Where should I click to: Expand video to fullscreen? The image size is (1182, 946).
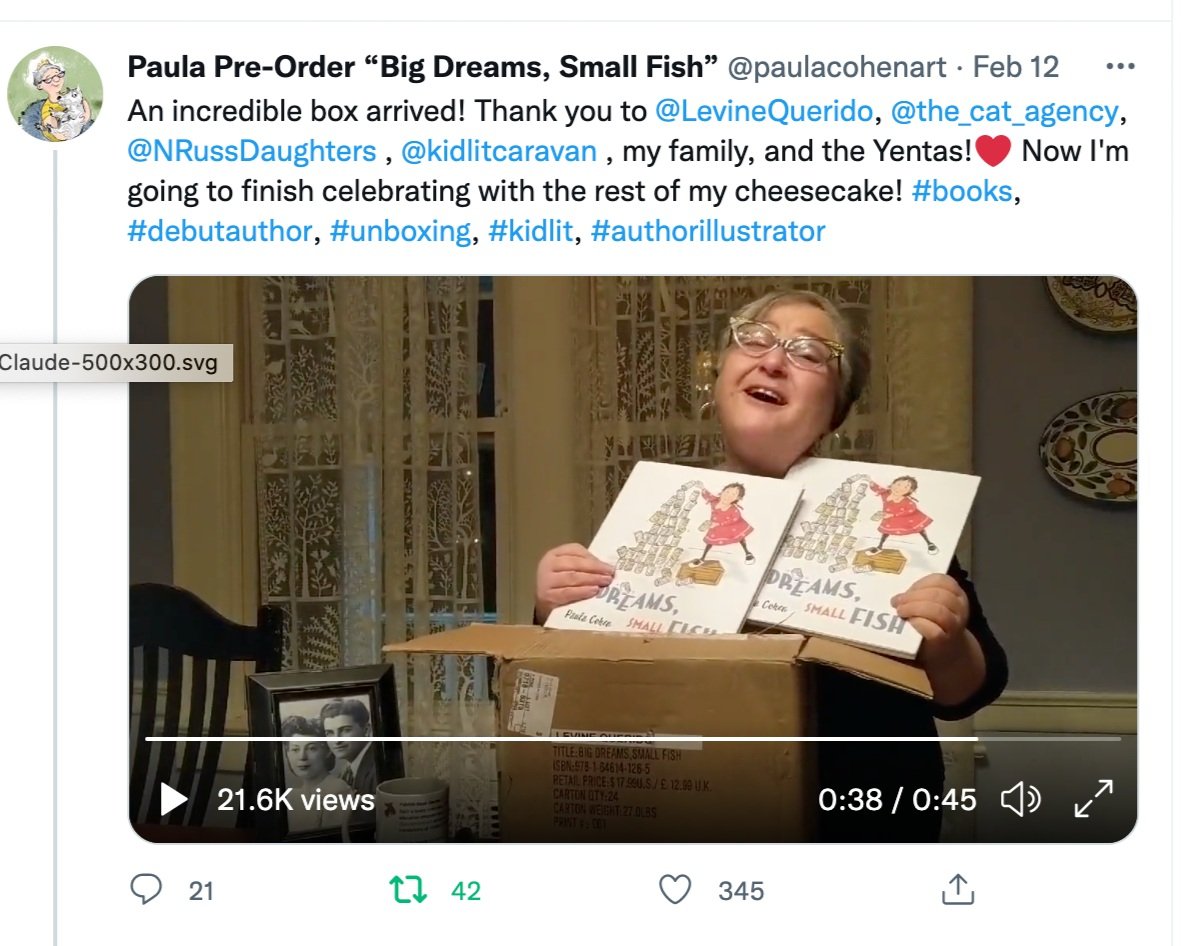[1093, 799]
